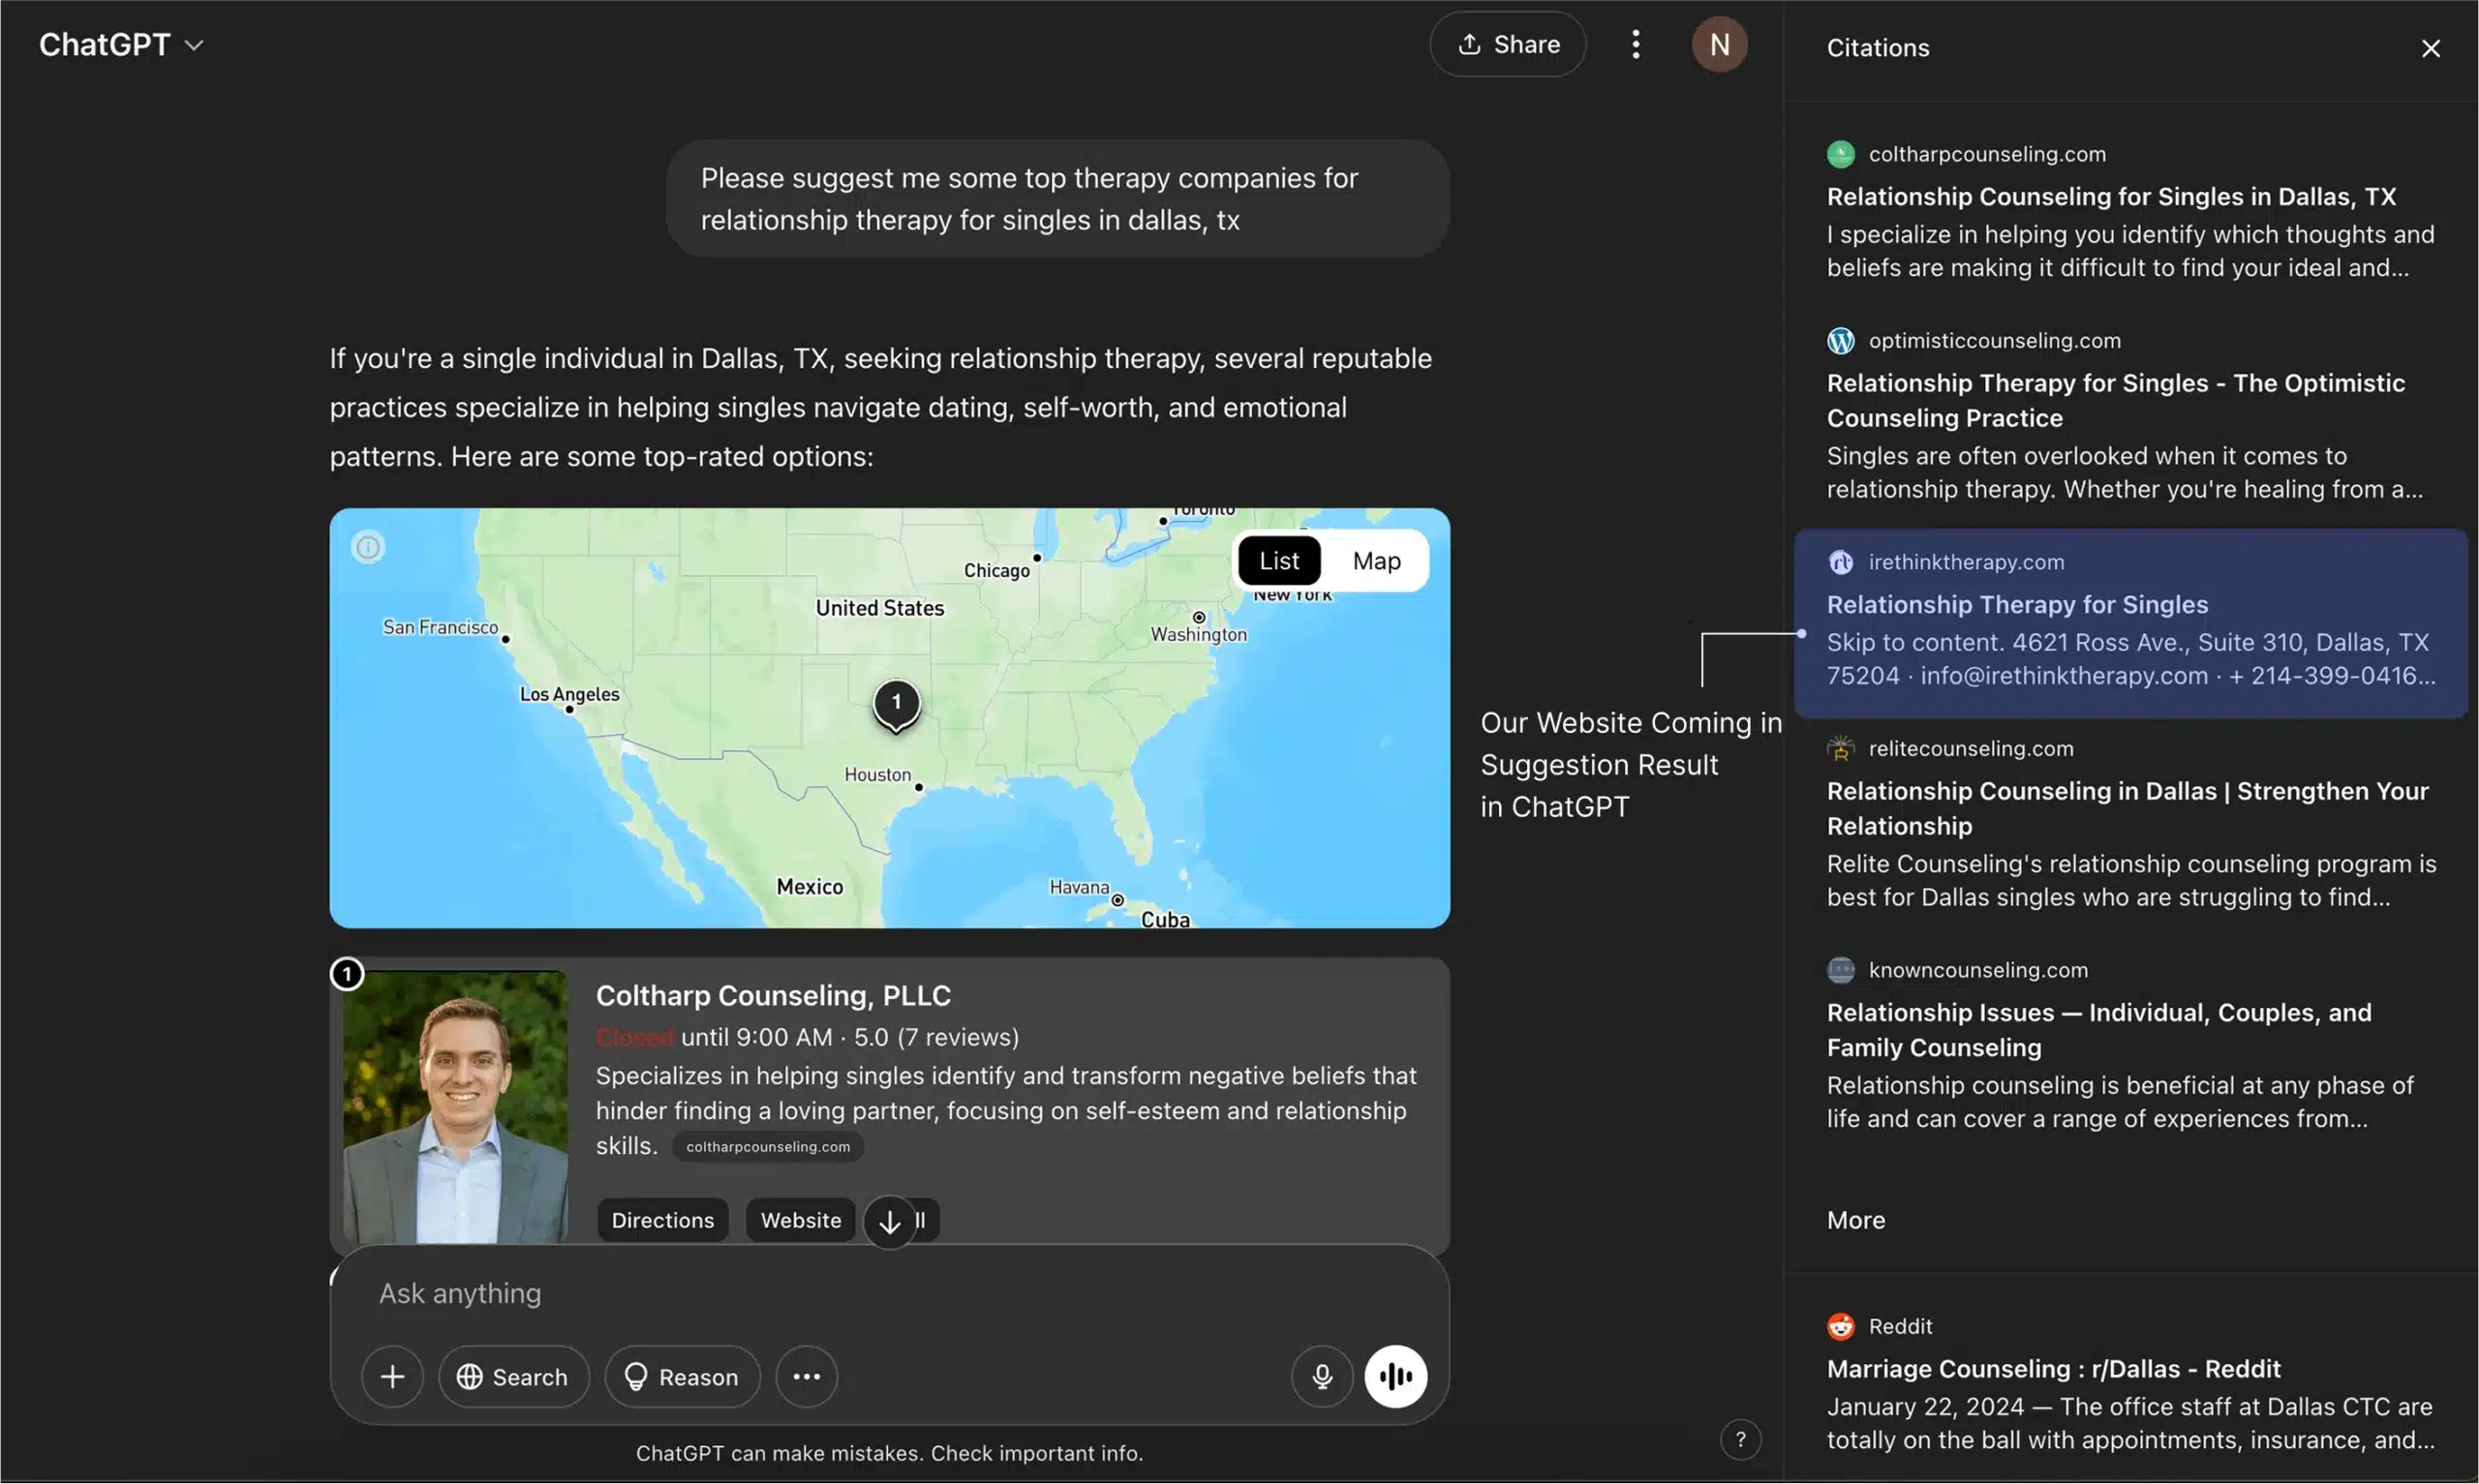This screenshot has width=2479, height=1484.
Task: Click the optimisticcounseling WordPress favicon
Action: [x=1840, y=341]
